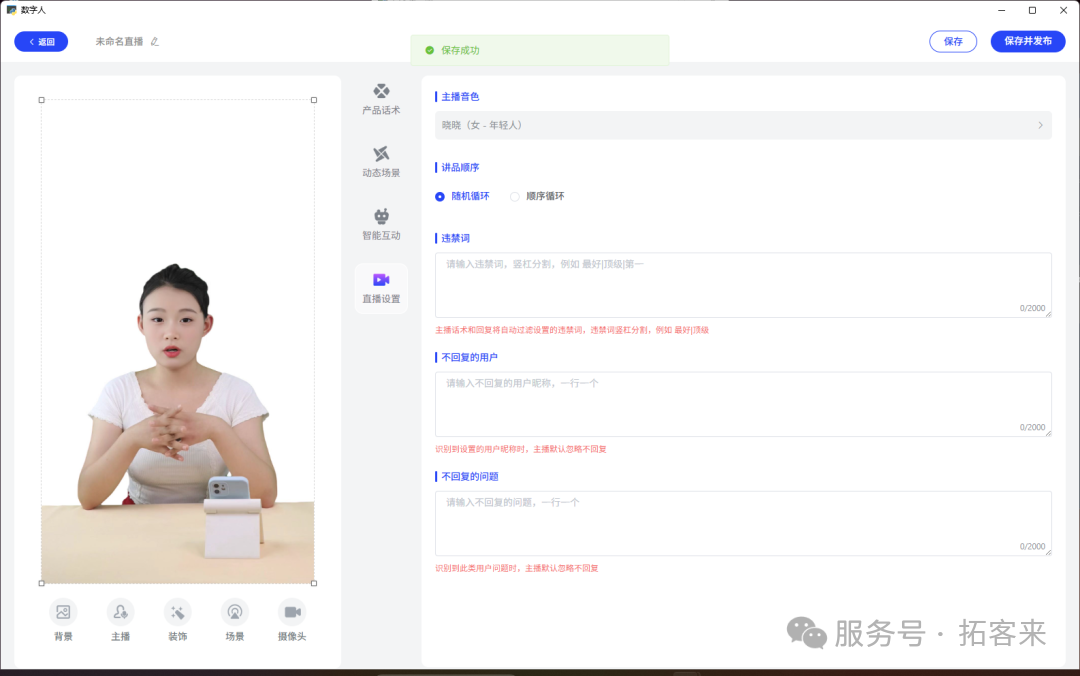
Task: Click the pencil icon beside 未命名直播
Action: 155,42
